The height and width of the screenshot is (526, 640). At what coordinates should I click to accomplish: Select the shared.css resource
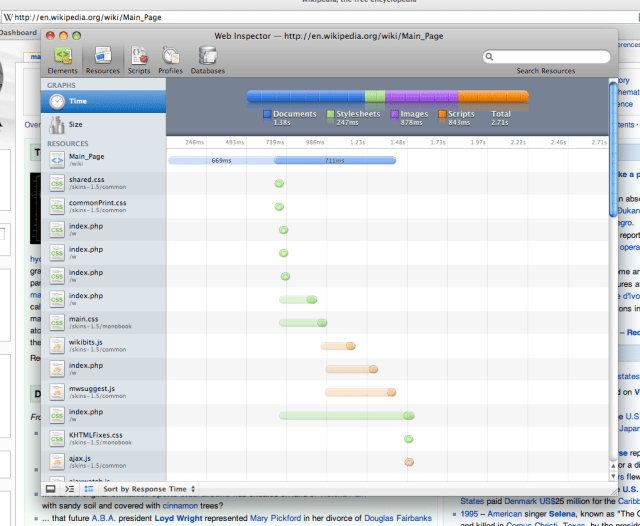click(x=103, y=183)
